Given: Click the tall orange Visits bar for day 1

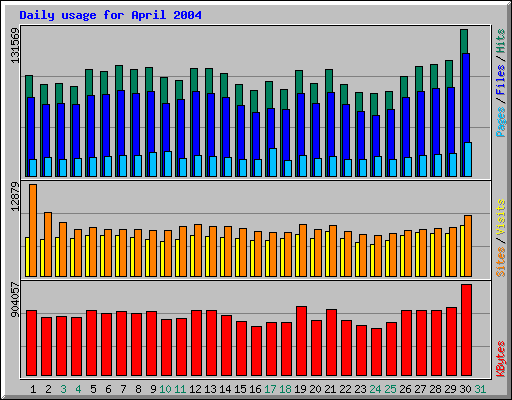Looking at the screenshot, I should coord(33,230).
